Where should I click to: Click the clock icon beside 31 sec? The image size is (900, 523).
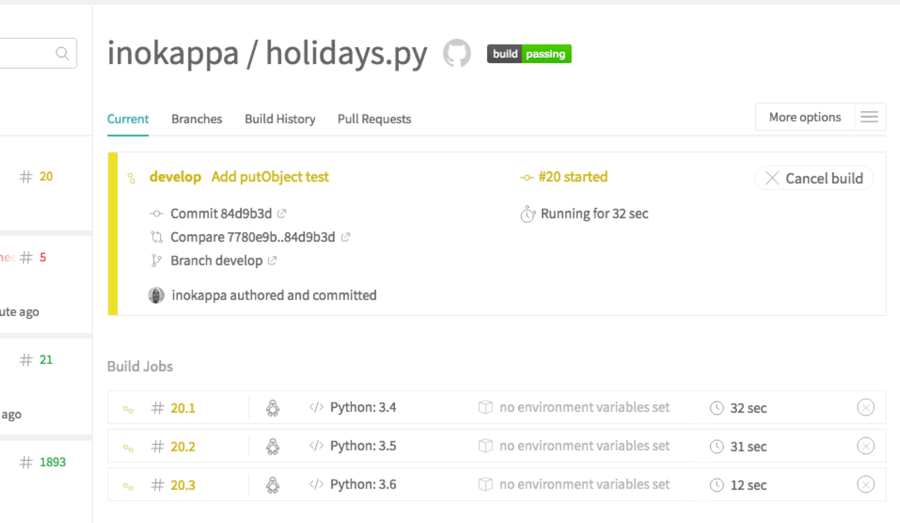click(x=716, y=447)
